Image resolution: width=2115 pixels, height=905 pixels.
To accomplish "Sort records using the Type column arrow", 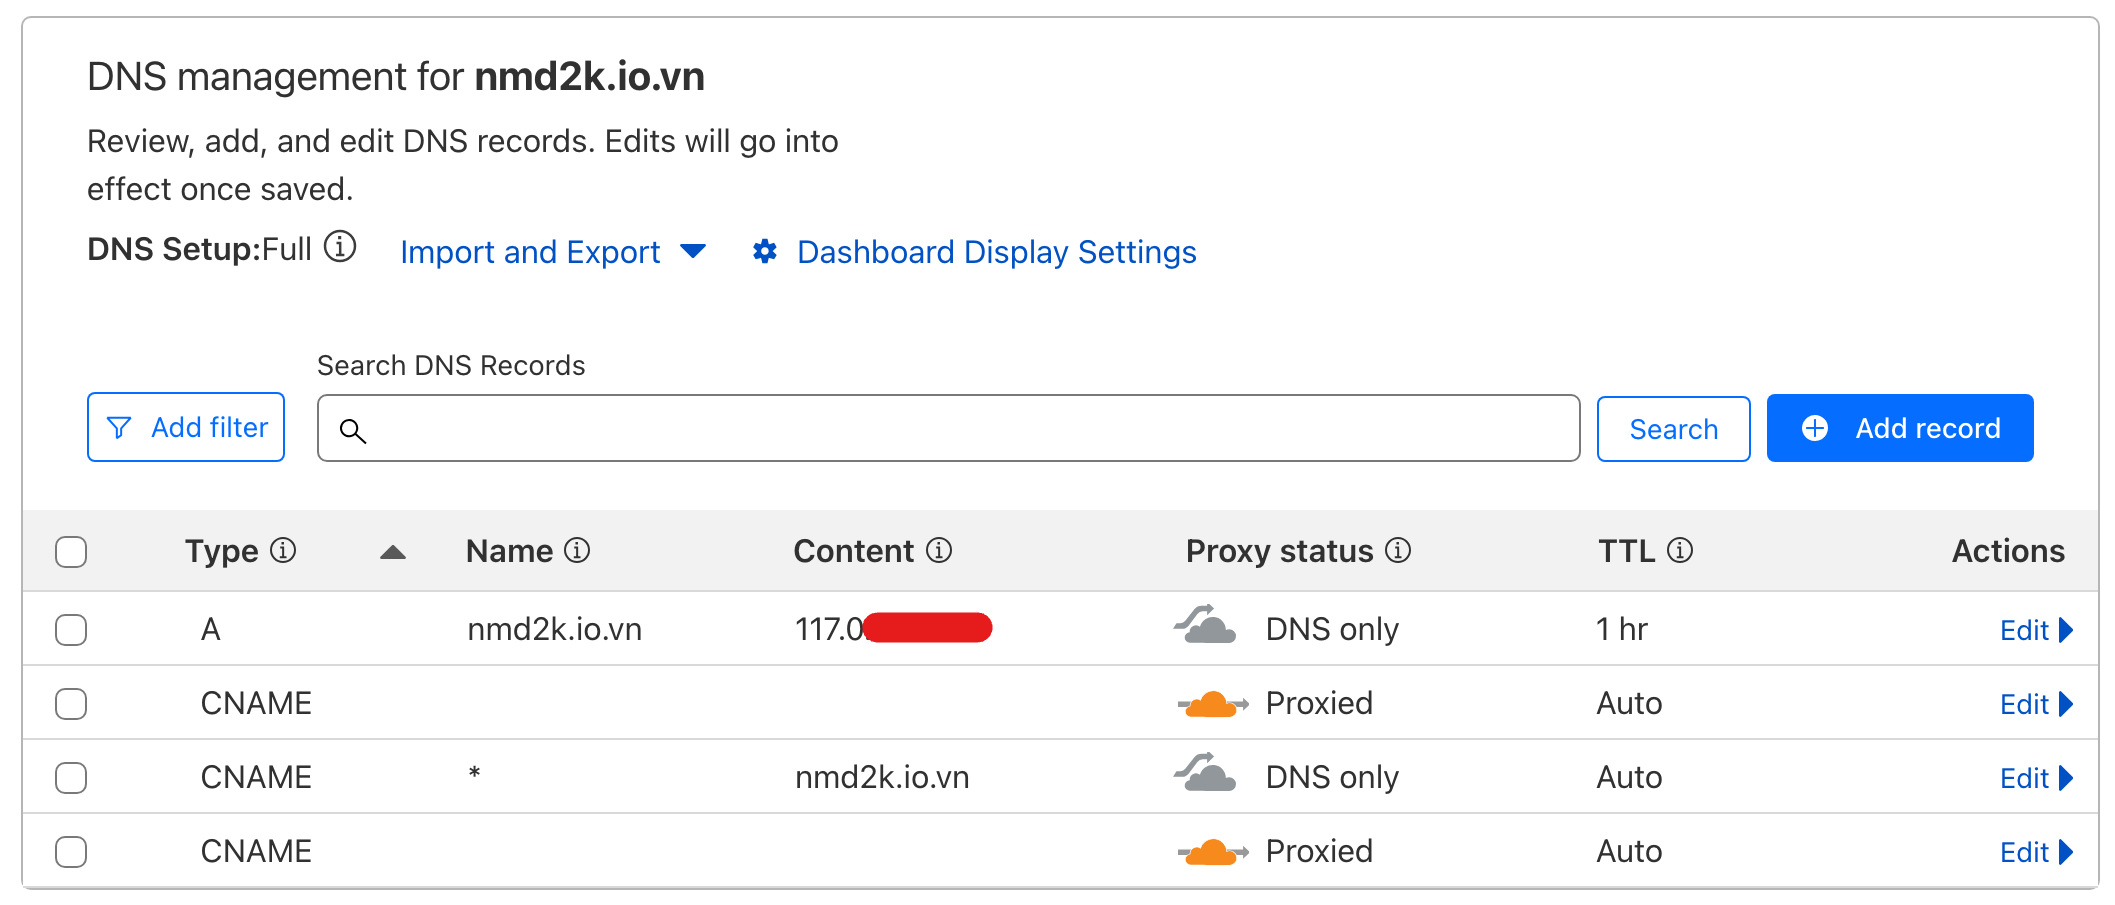I will coord(393,553).
